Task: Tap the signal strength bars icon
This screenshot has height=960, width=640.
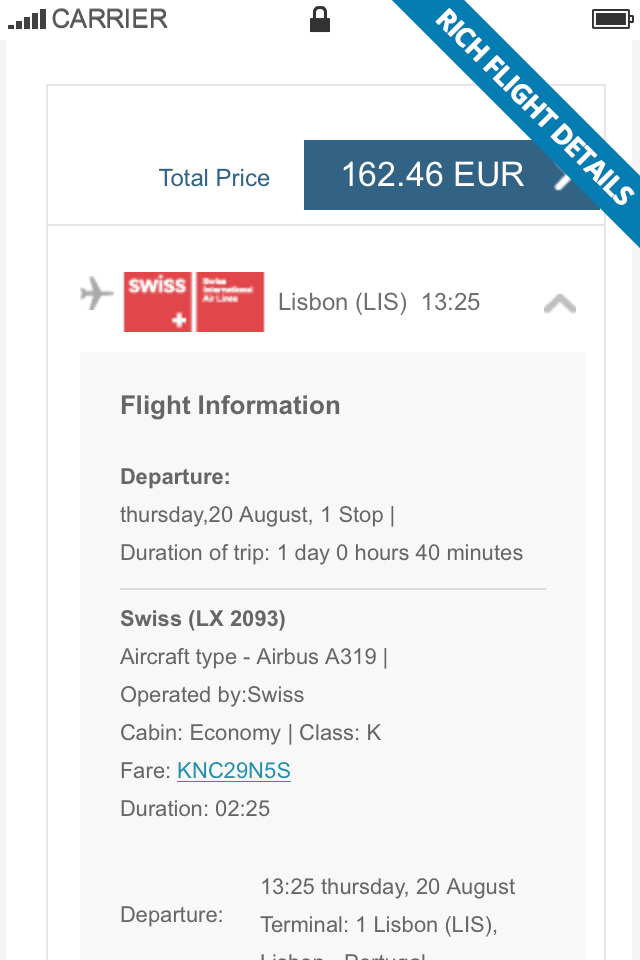Action: pyautogui.click(x=27, y=19)
